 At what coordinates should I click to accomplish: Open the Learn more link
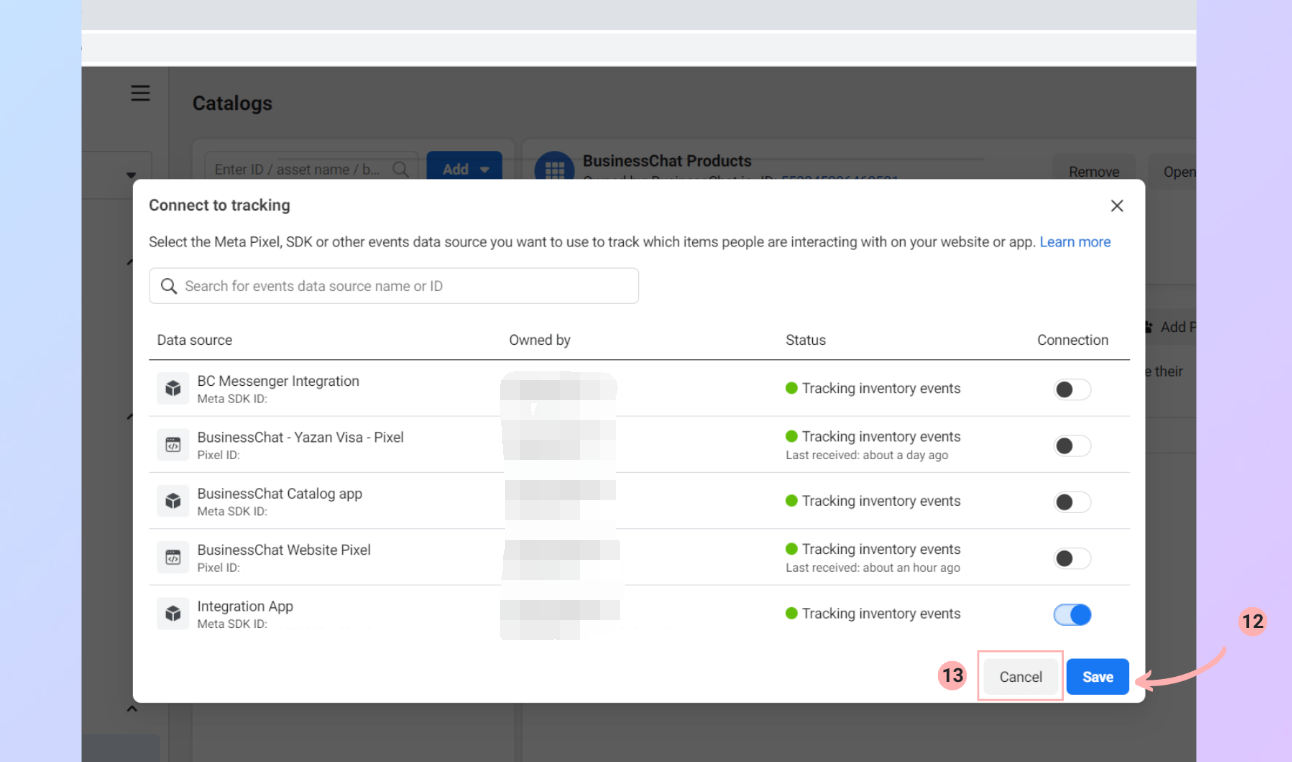(x=1075, y=242)
